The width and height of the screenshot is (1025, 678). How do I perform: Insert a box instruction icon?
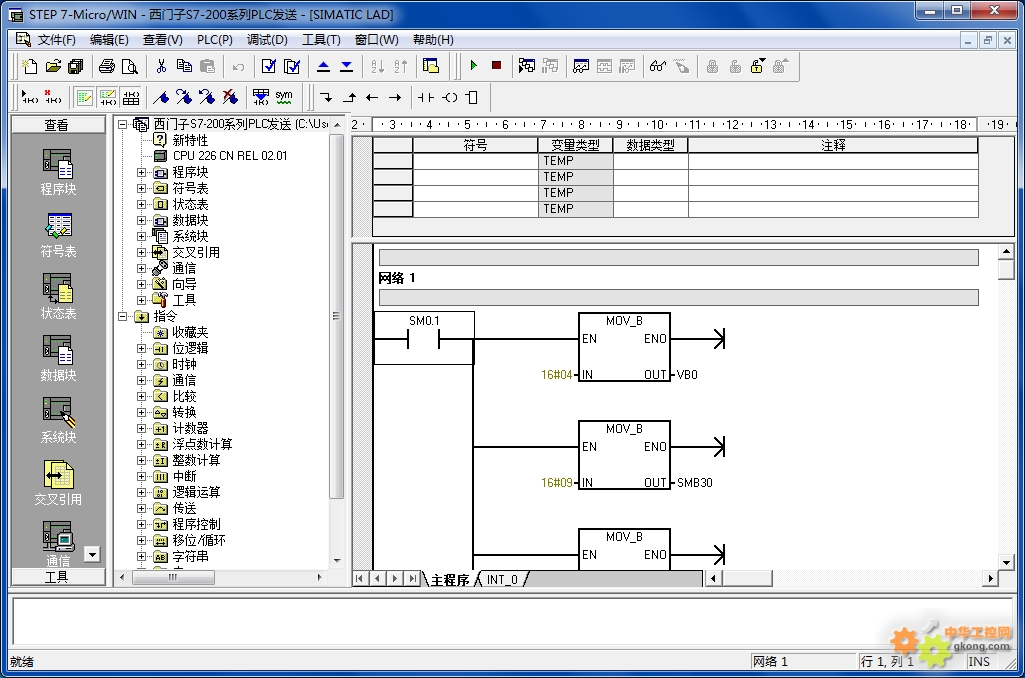pos(472,97)
